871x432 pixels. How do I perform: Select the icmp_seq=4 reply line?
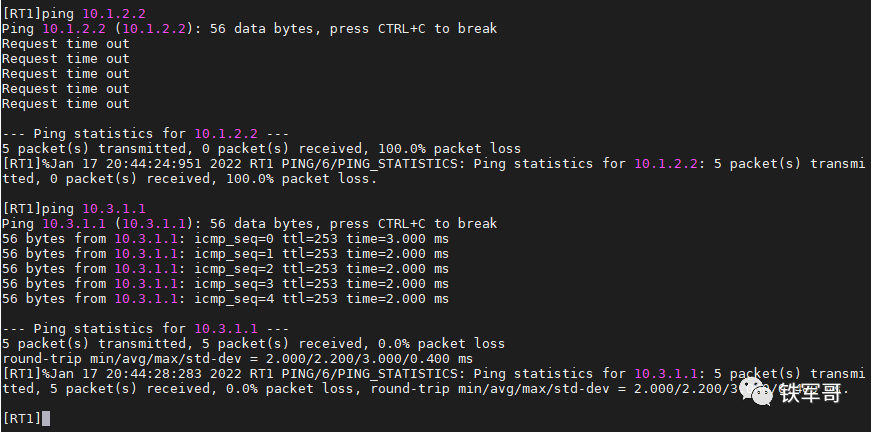point(225,299)
